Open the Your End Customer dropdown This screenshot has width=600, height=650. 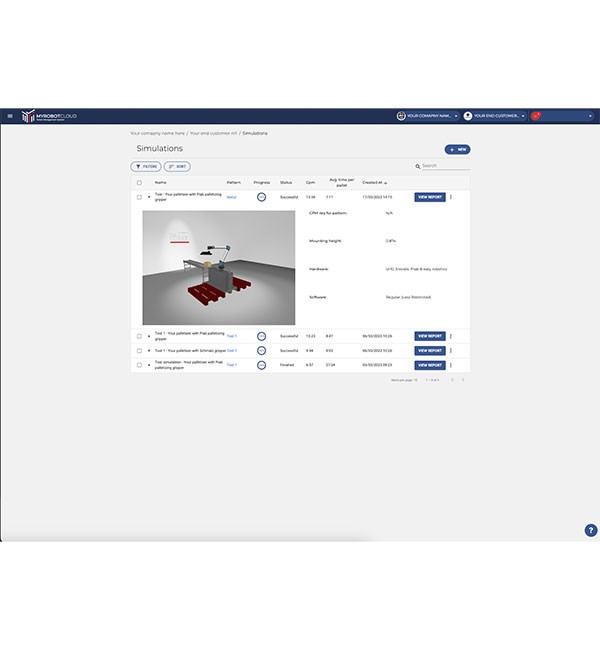495,116
